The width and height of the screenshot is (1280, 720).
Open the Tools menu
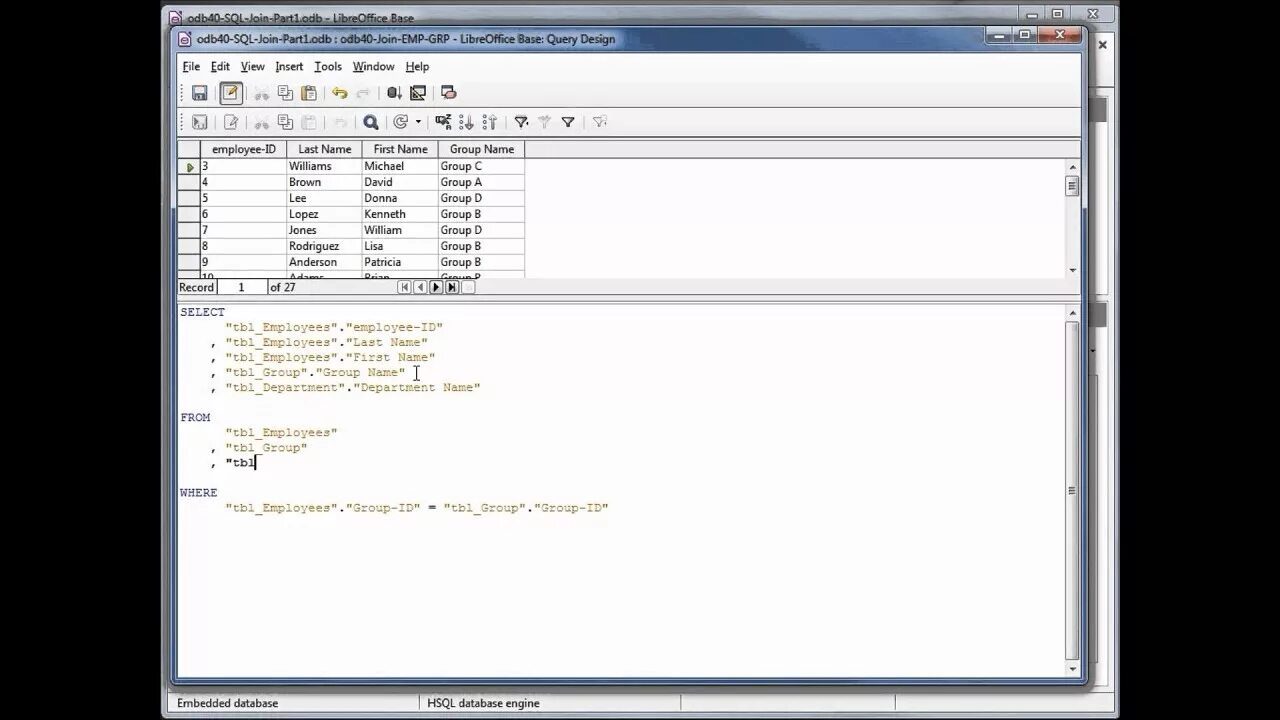[328, 66]
